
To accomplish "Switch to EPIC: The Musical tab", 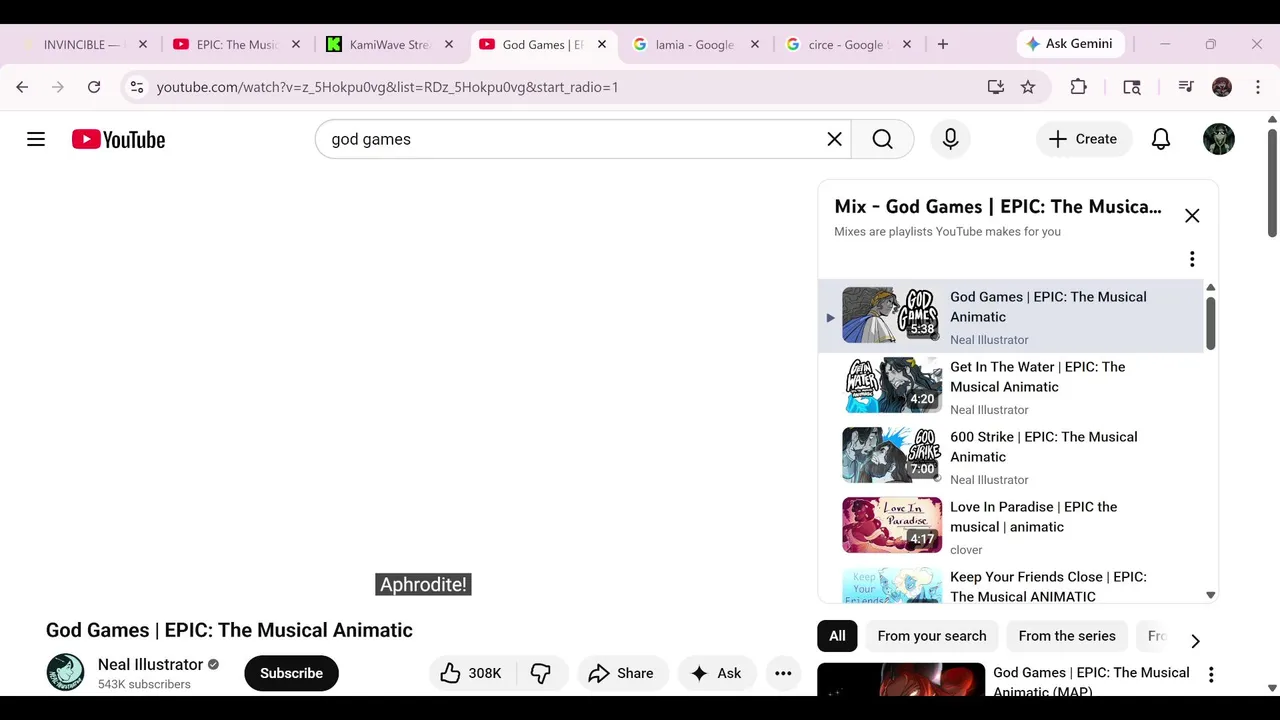I will click(x=237, y=44).
